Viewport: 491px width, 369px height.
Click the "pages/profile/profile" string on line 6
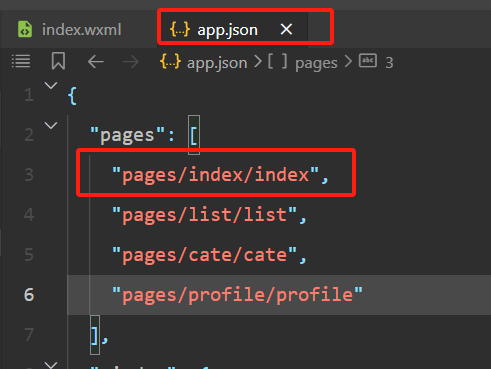(237, 295)
